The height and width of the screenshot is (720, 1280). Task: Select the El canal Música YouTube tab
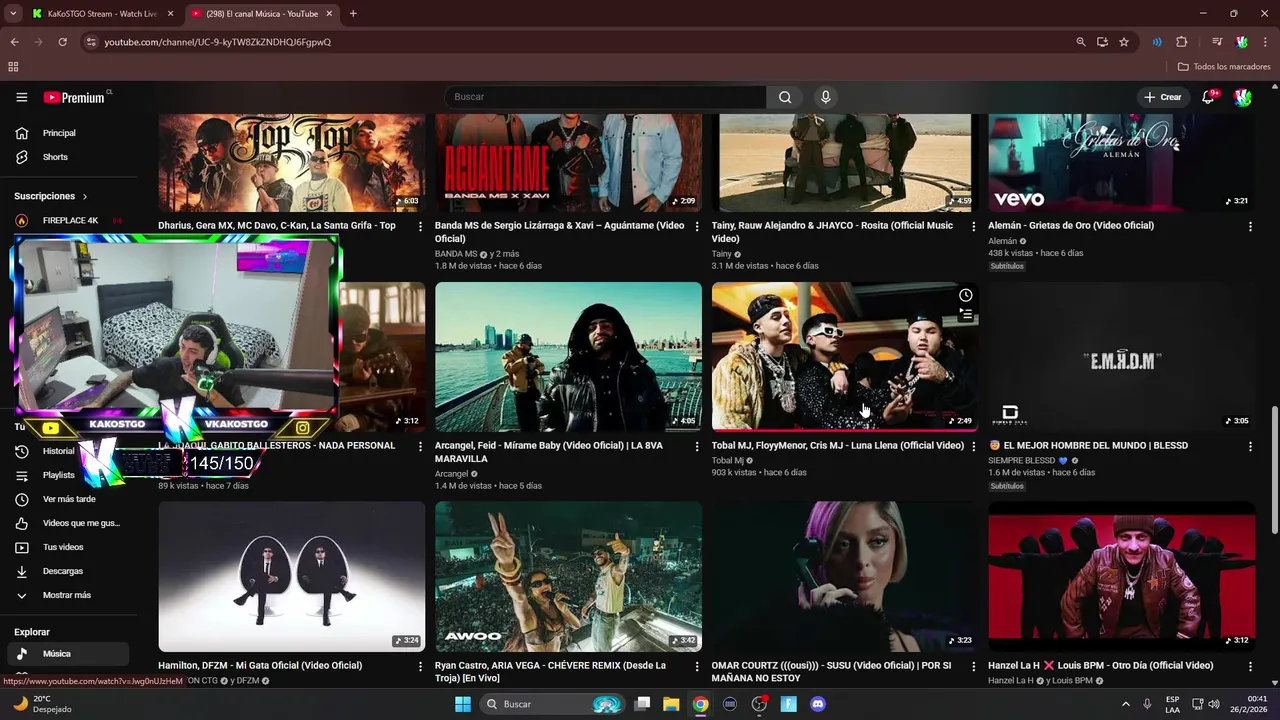[262, 13]
